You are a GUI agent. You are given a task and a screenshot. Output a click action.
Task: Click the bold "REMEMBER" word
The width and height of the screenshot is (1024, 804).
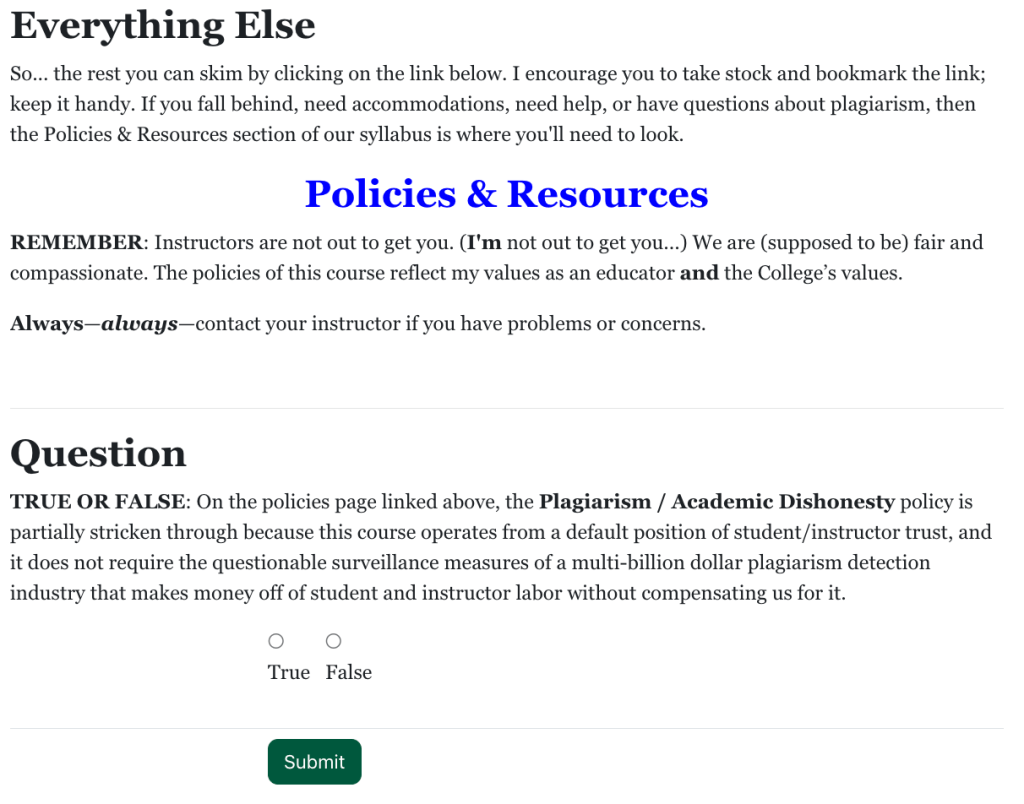tap(77, 243)
